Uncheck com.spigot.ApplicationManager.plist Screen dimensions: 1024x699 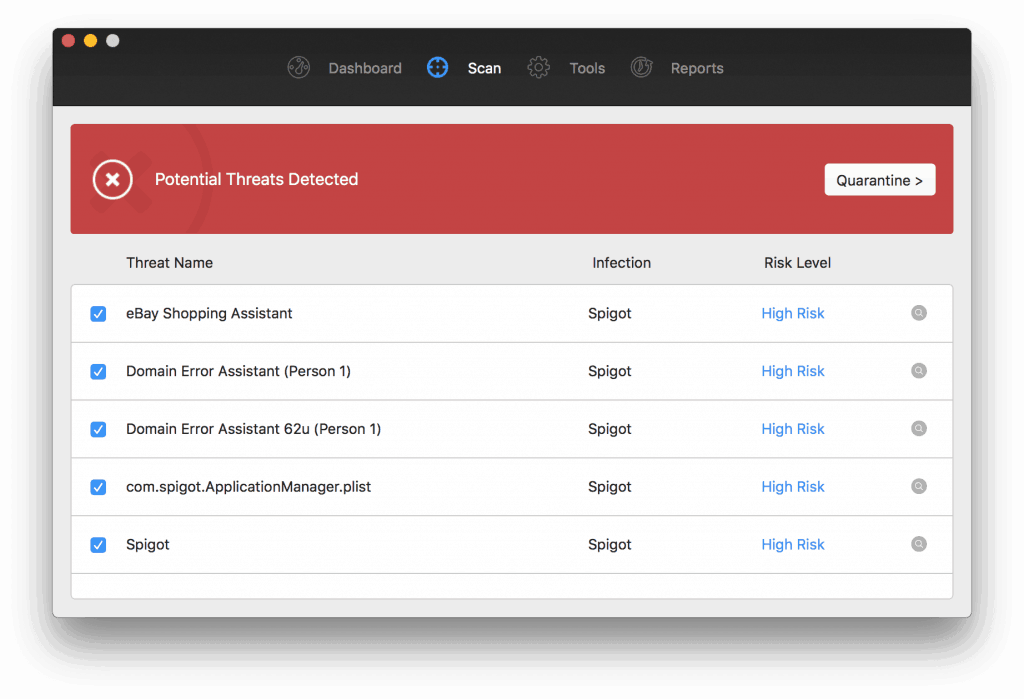[x=98, y=487]
